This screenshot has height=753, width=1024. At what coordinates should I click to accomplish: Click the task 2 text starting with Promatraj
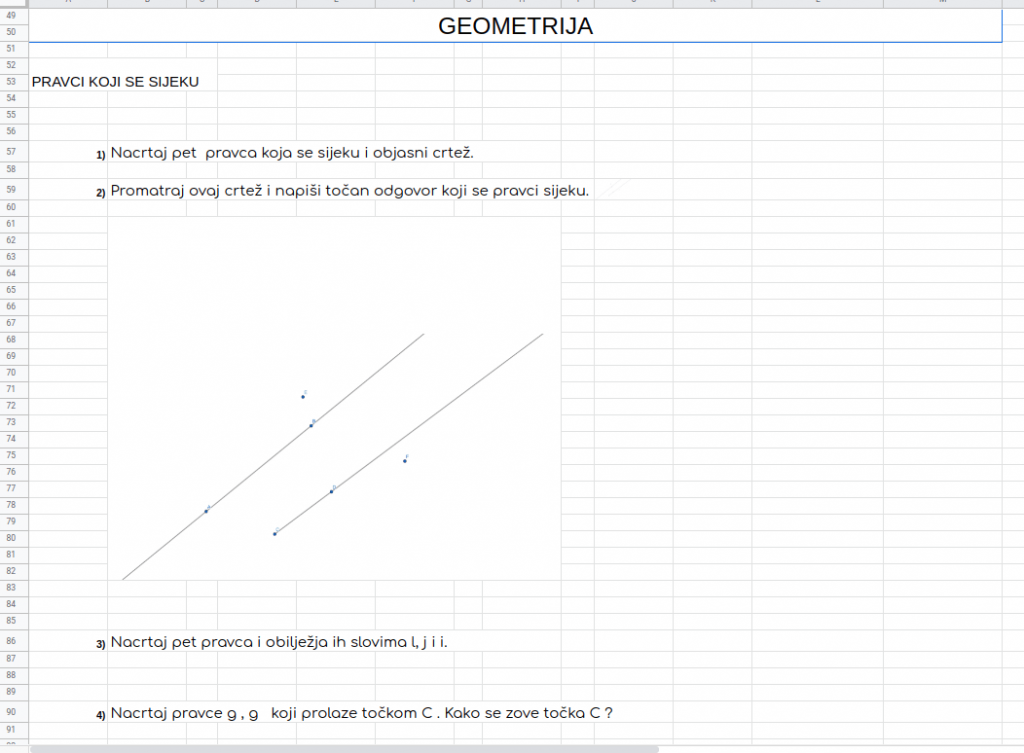[349, 190]
